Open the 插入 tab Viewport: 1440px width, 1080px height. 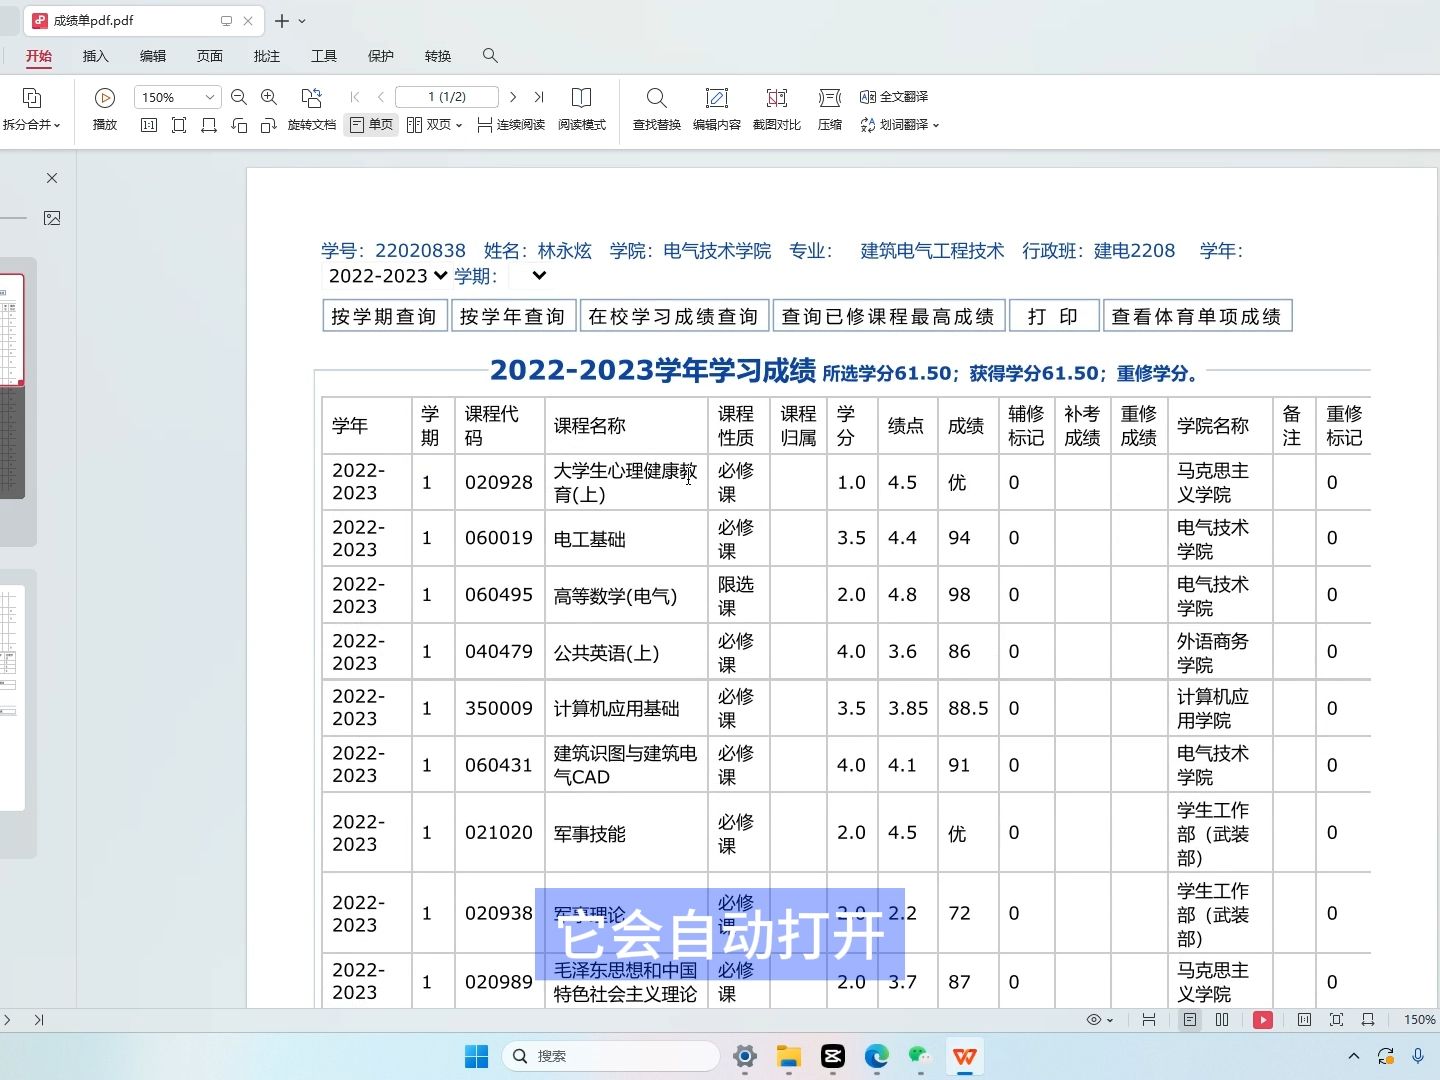coord(96,56)
